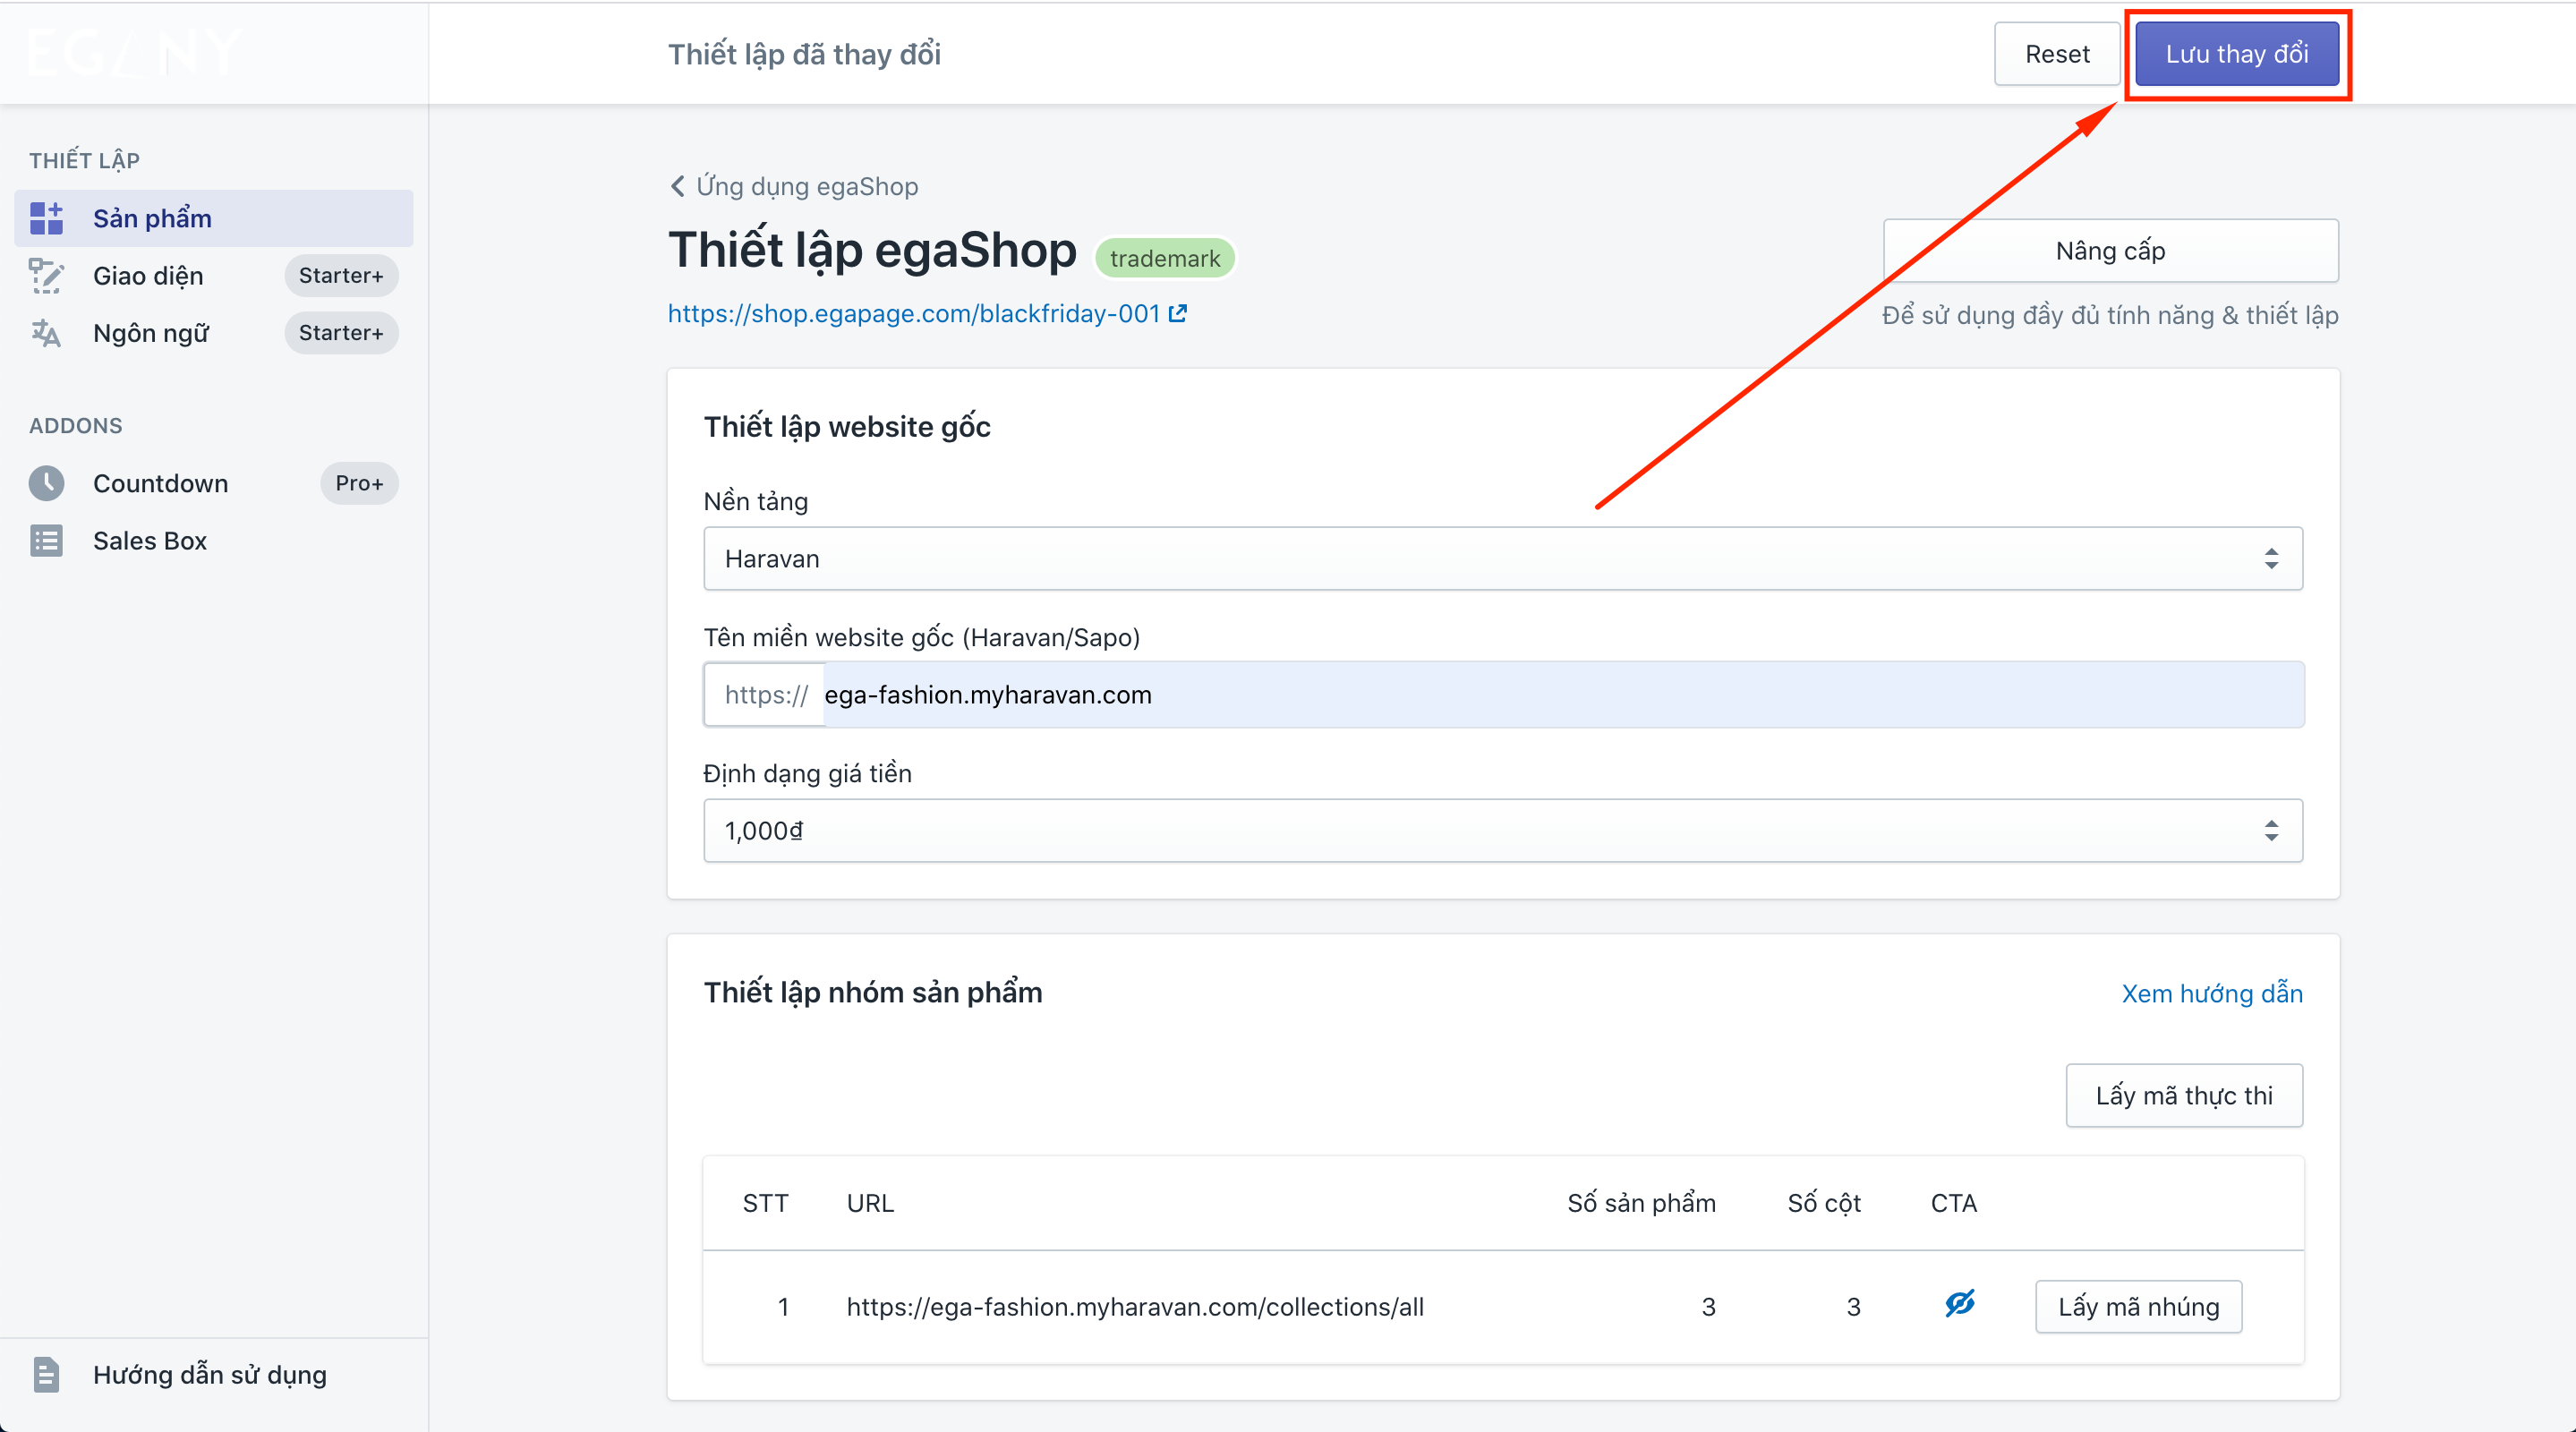Click the Countdown clock icon
This screenshot has width=2576, height=1432.
(46, 483)
